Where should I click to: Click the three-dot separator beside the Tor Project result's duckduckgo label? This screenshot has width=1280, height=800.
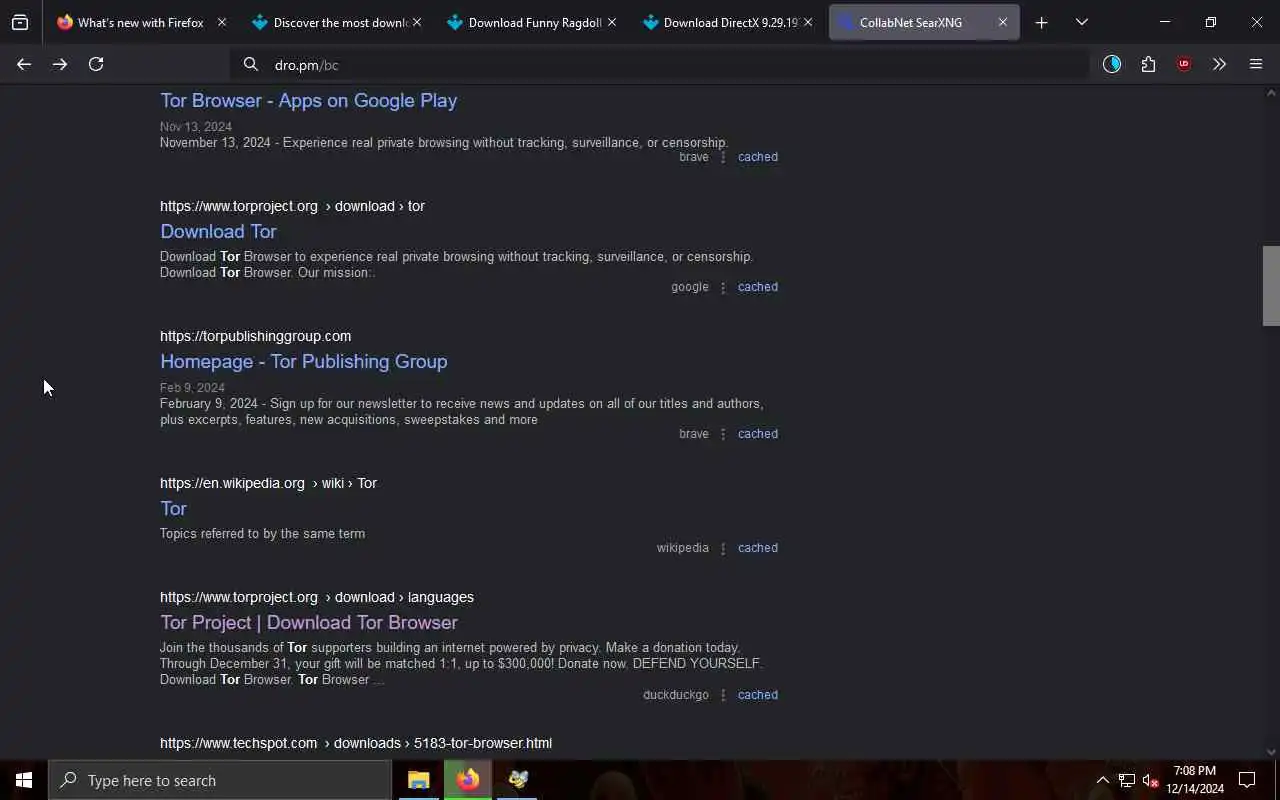tap(723, 696)
